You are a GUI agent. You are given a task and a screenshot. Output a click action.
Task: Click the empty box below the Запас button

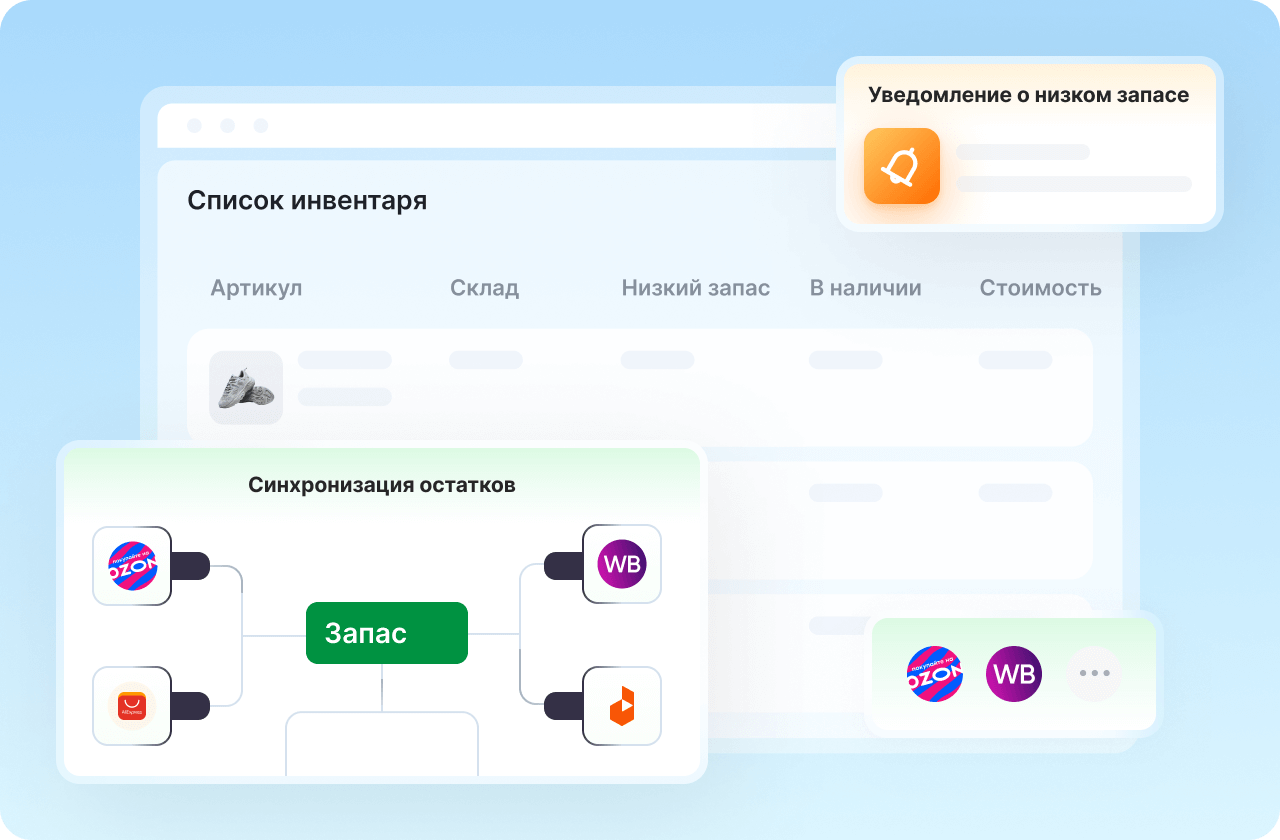point(382,744)
